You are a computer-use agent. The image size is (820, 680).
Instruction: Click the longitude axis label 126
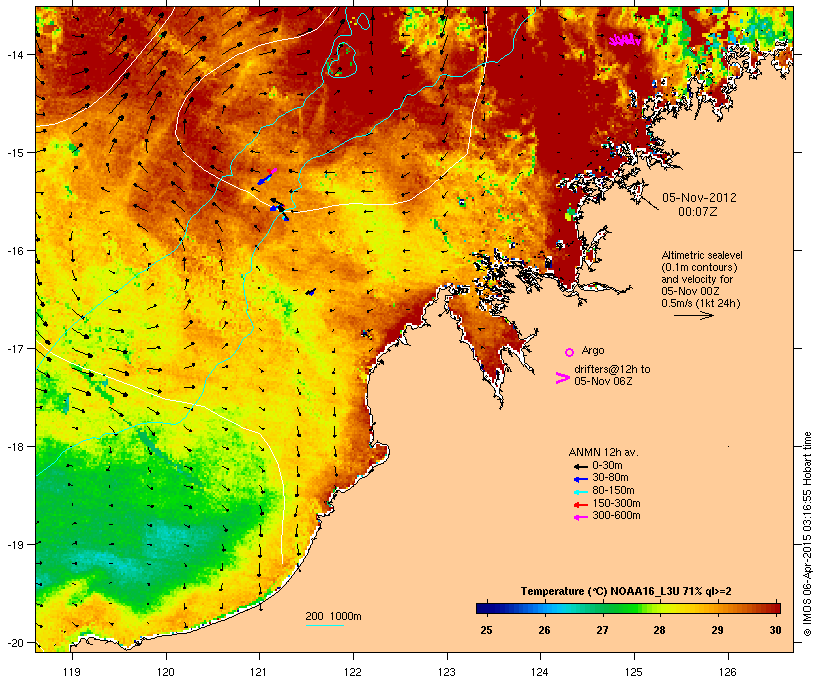(727, 672)
